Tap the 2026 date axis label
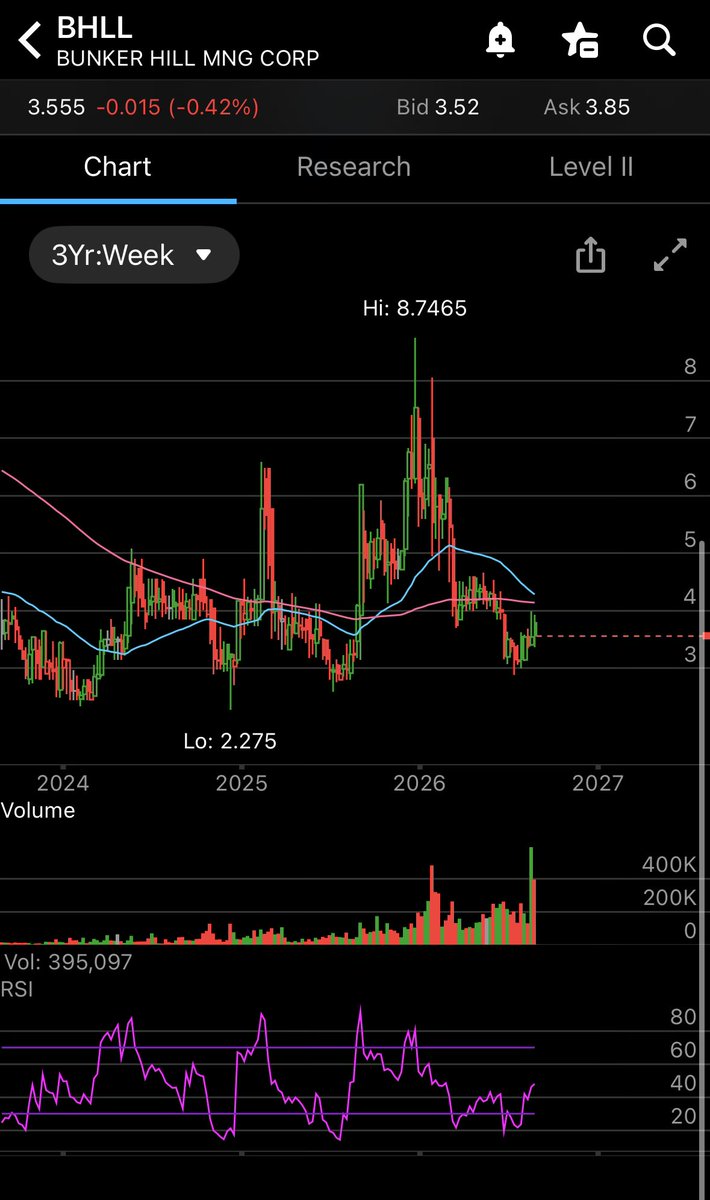This screenshot has width=710, height=1200. 420,782
